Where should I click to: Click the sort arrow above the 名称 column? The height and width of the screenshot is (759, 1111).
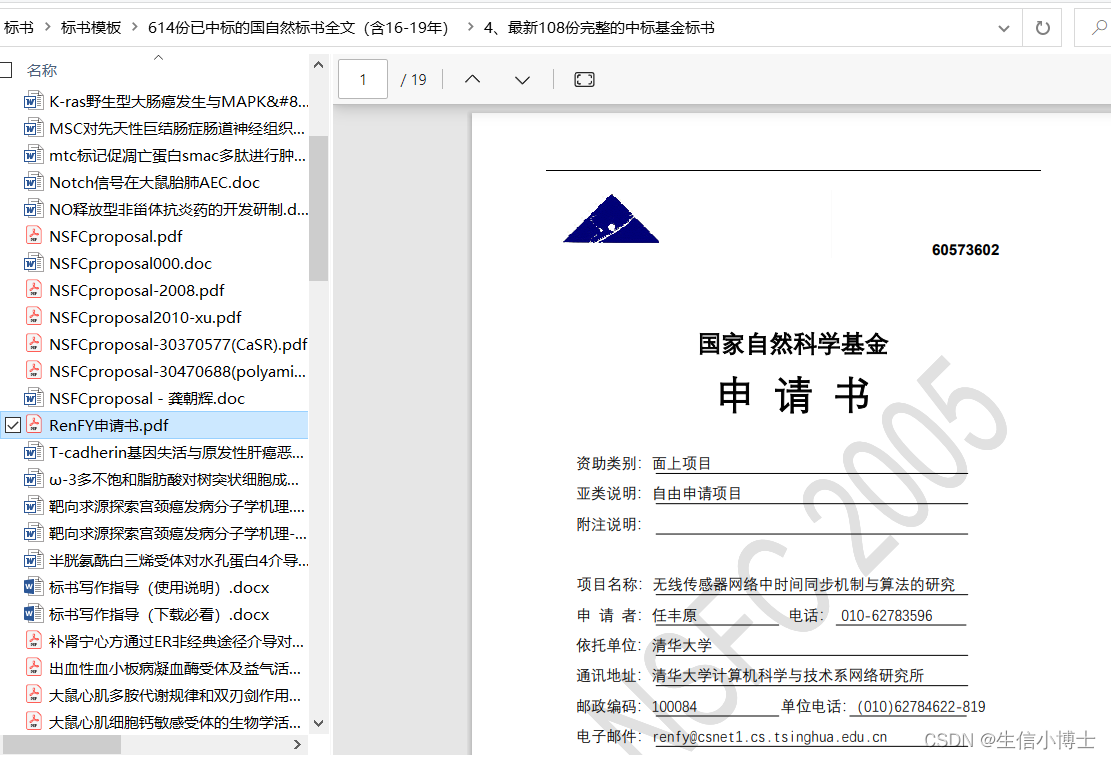click(x=159, y=57)
